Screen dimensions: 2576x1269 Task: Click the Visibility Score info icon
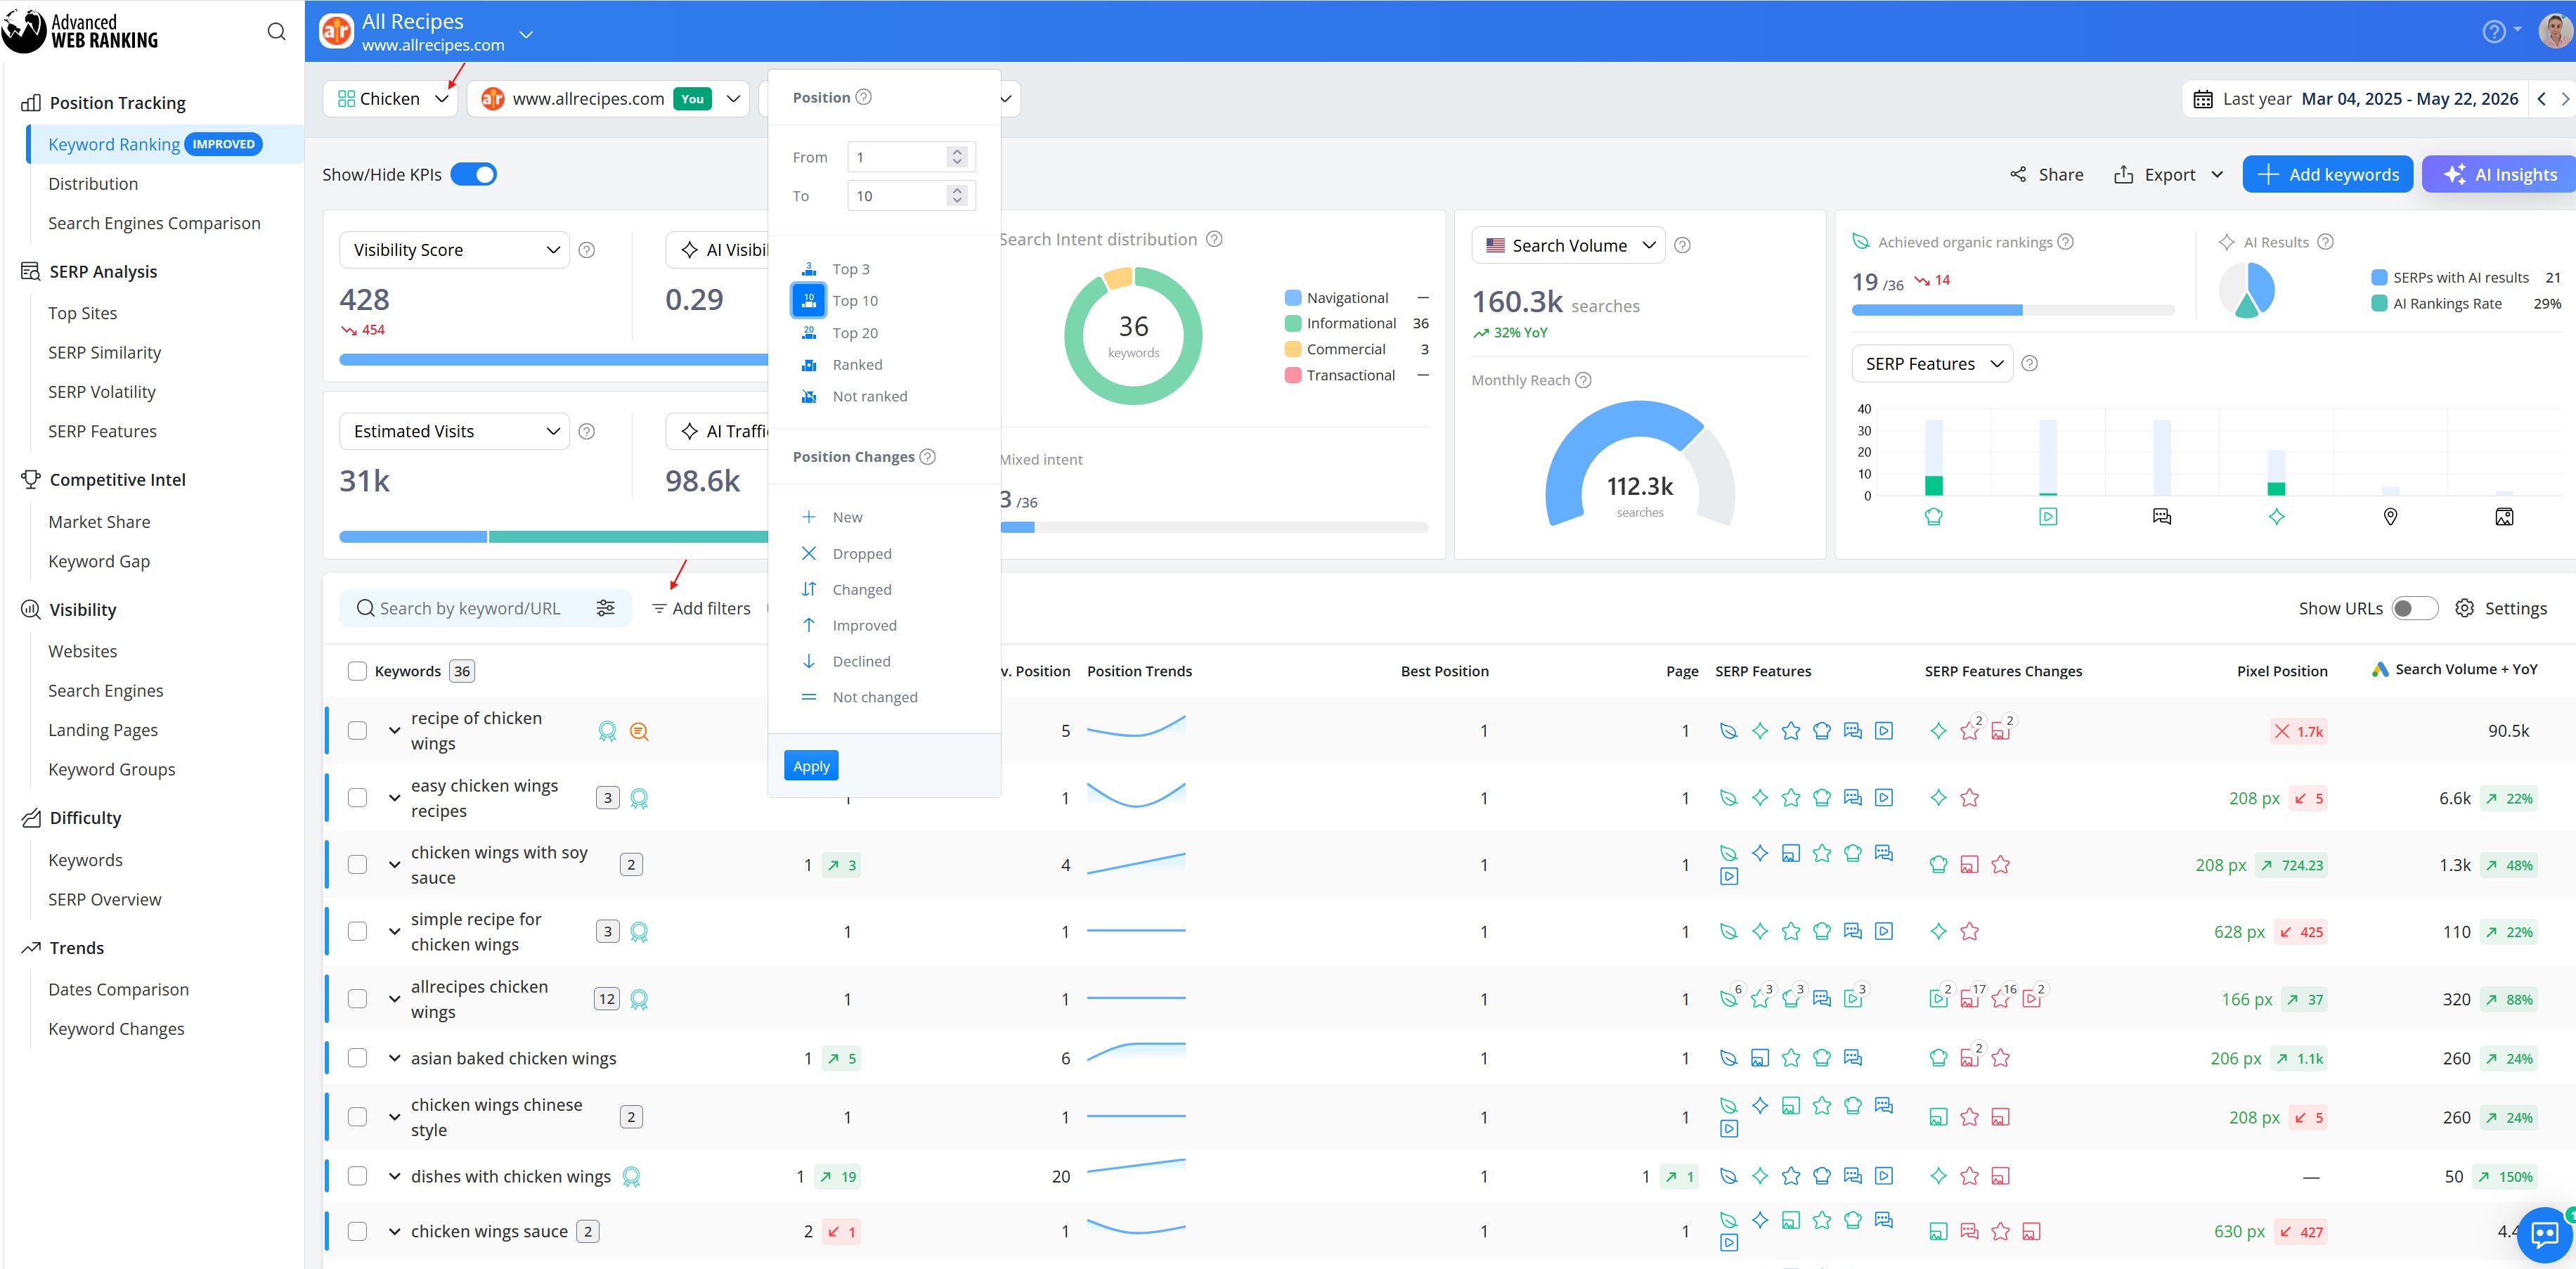coord(587,250)
